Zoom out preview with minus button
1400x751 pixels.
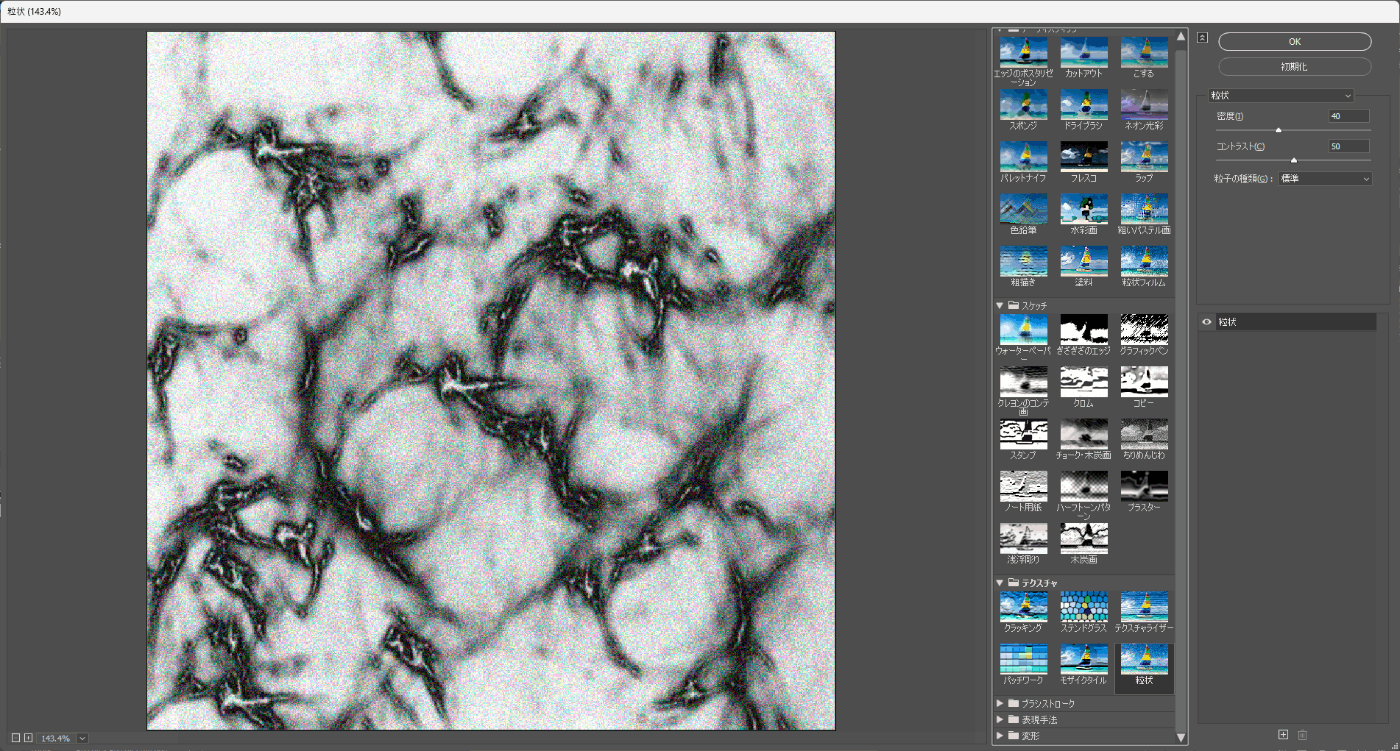pos(16,738)
